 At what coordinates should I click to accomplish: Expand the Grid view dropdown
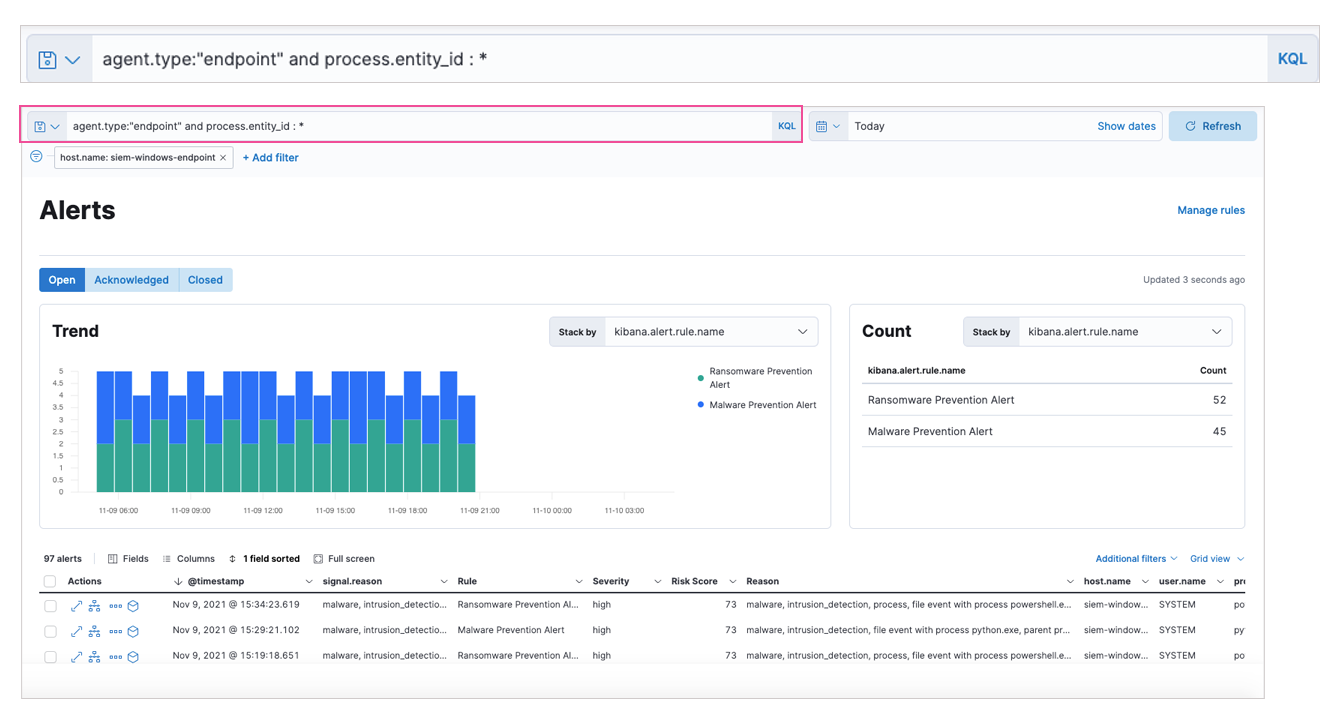pos(1215,558)
